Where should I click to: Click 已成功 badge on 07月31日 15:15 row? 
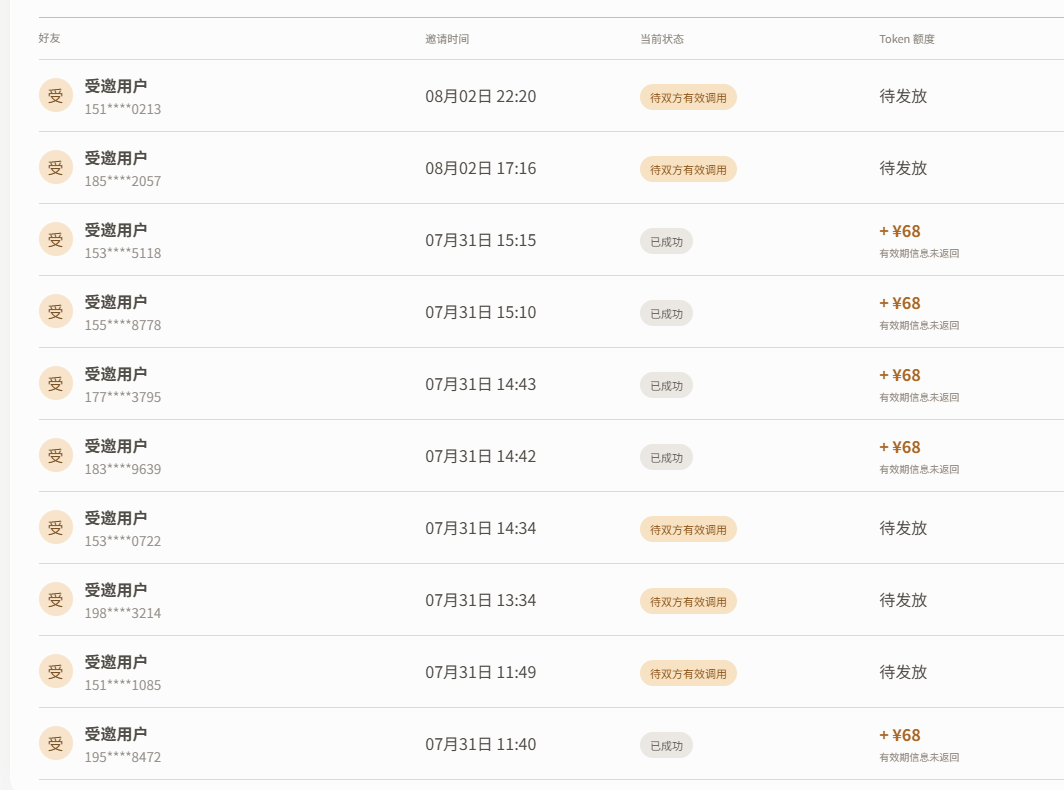tap(666, 242)
